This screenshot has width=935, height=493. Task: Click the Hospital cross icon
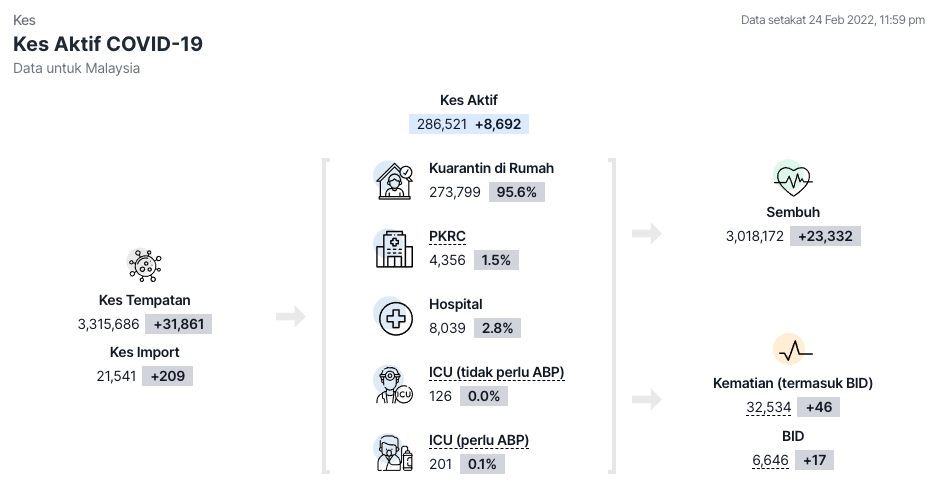pyautogui.click(x=394, y=316)
